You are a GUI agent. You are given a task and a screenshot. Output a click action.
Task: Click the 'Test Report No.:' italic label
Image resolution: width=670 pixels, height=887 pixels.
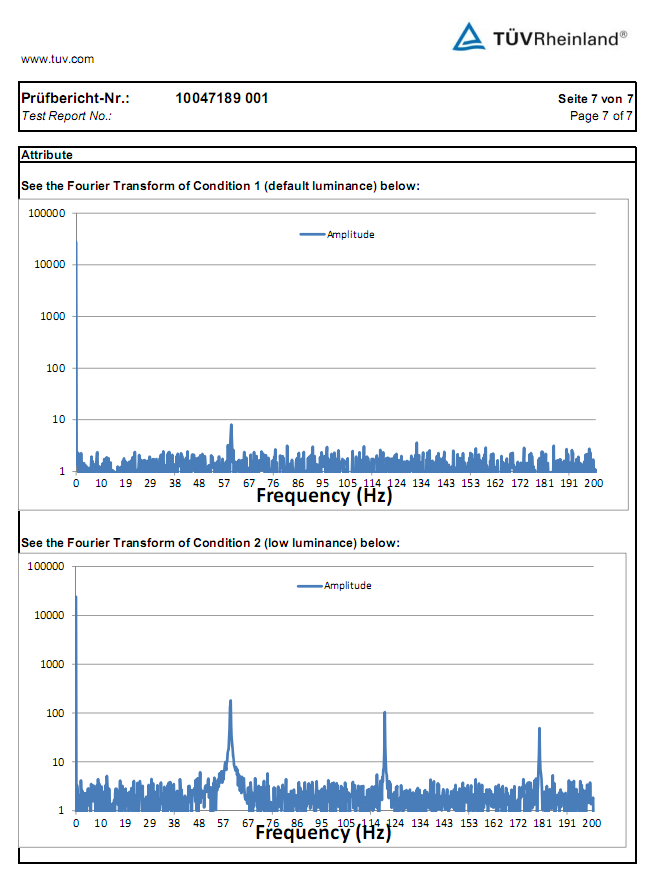(66, 116)
